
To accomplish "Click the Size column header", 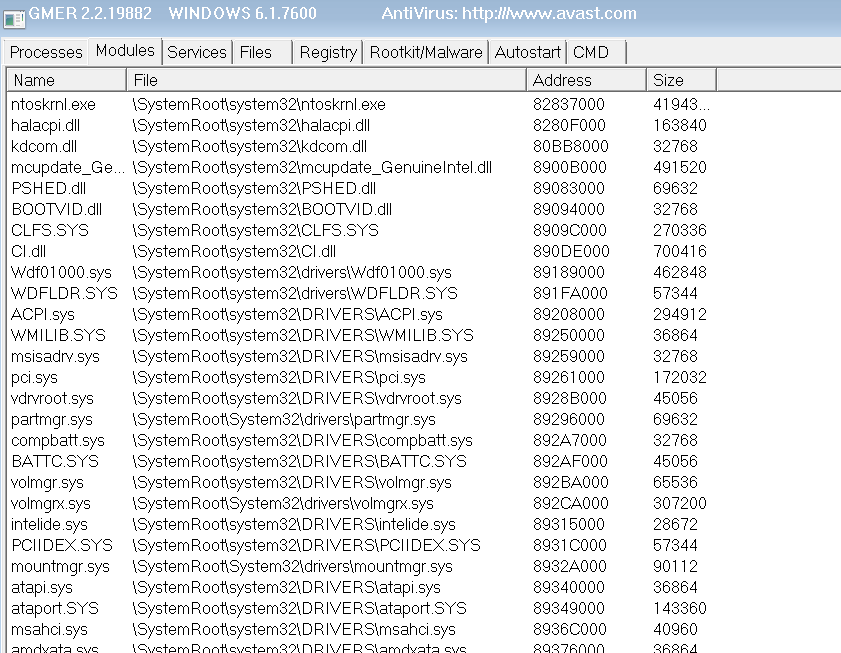I will pyautogui.click(x=681, y=80).
